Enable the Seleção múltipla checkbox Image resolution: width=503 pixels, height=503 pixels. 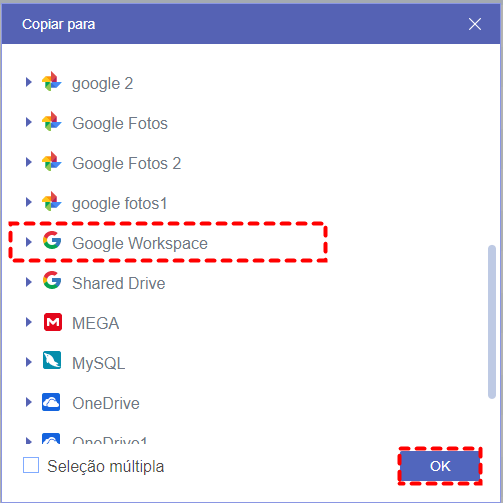31,465
